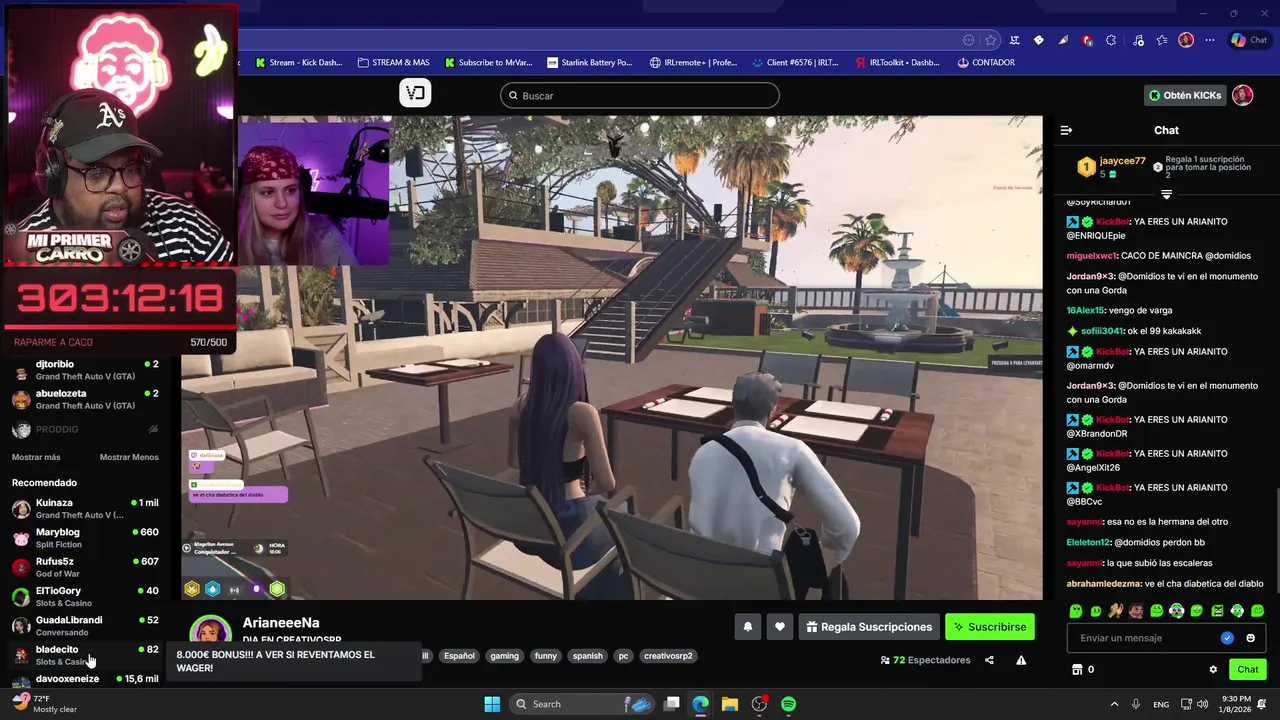
Task: Open djtoribio followed channel
Action: [85, 370]
